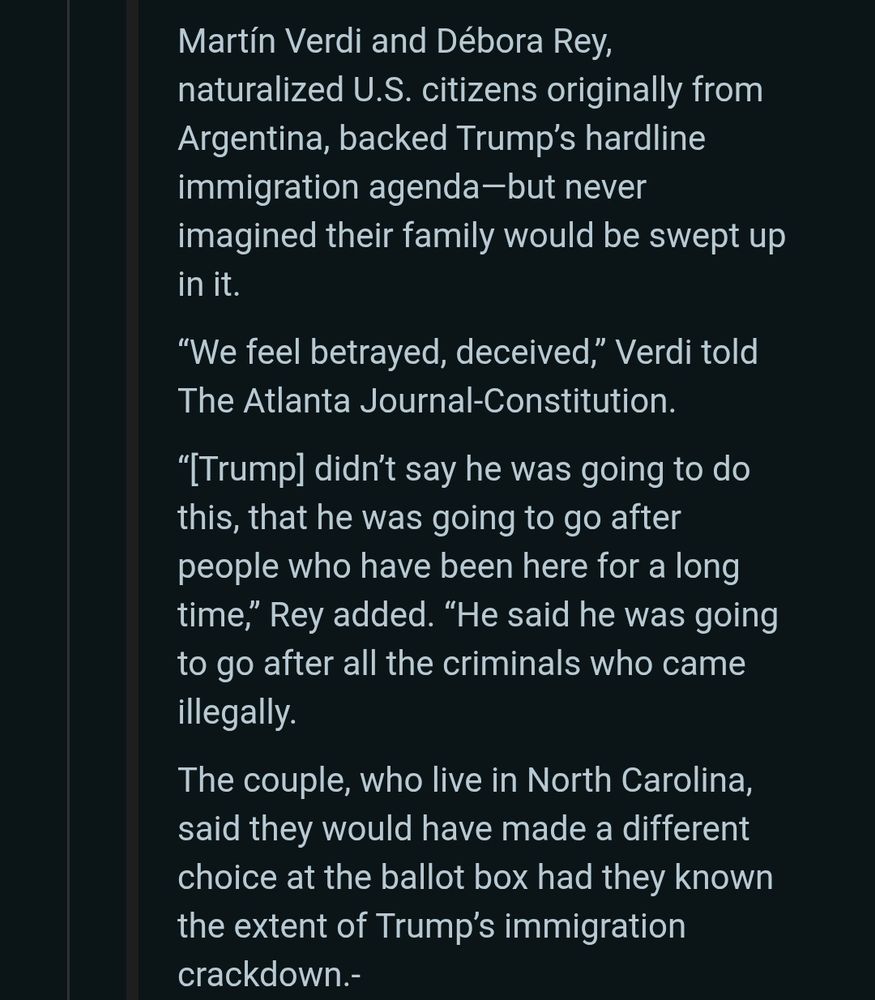
Task: Select the word "Argentina" in the quote
Action: [x=252, y=139]
